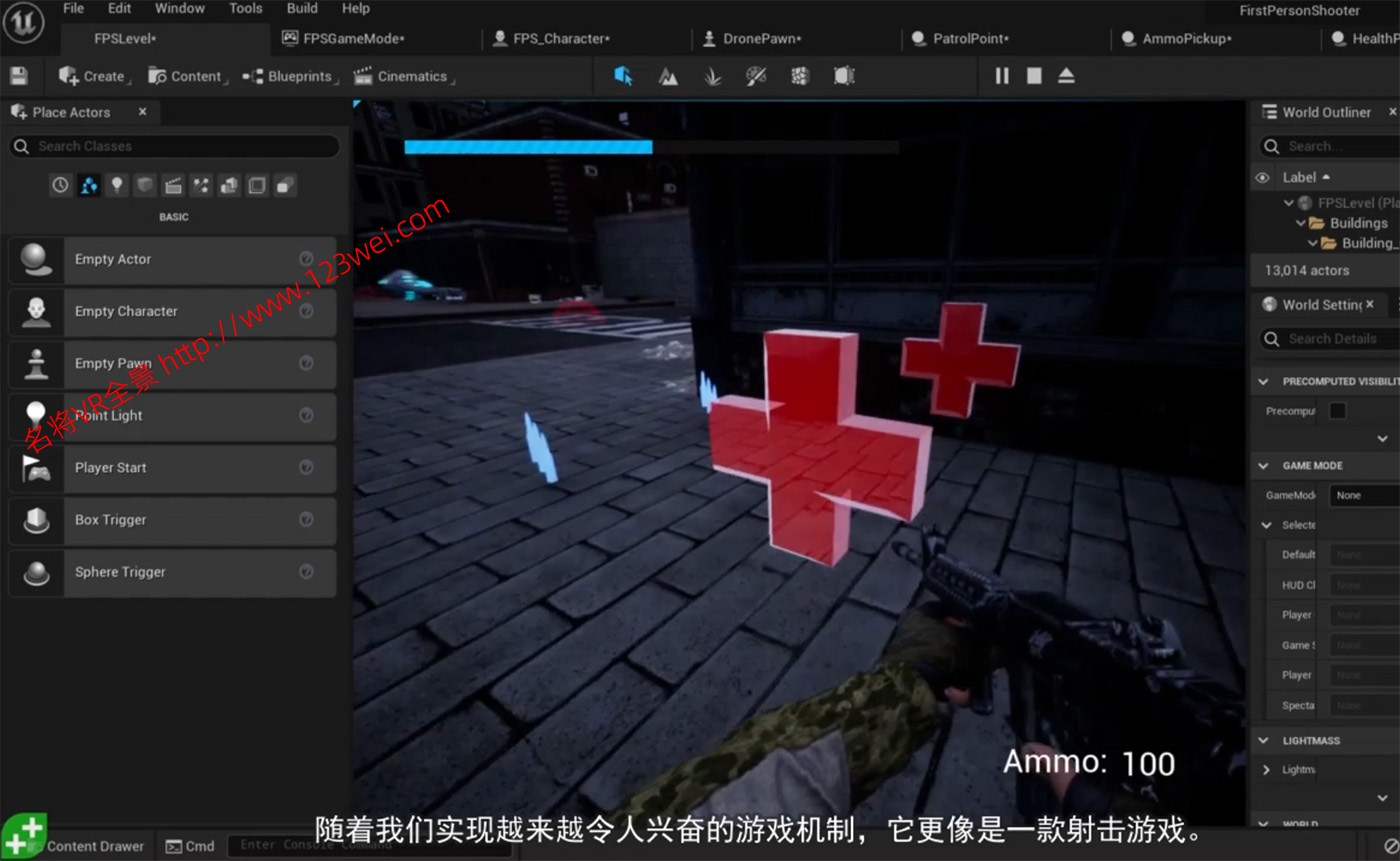Screen dimensions: 1400x861
Task: Select the Visual Effects category icon
Action: pyautogui.click(x=199, y=184)
